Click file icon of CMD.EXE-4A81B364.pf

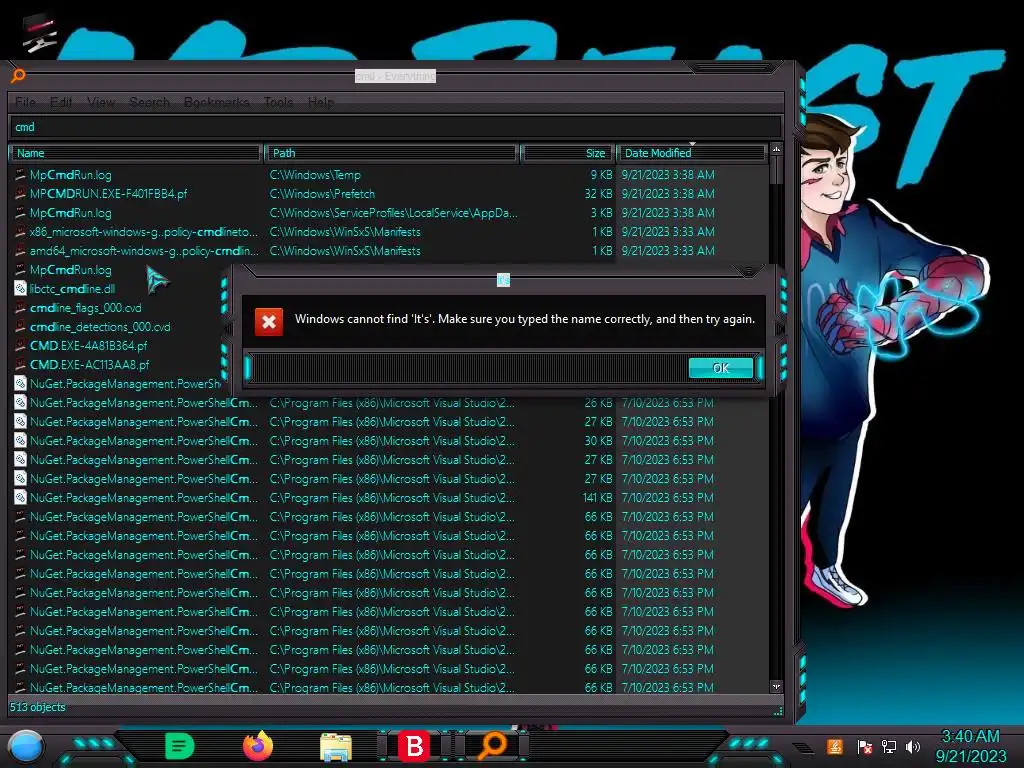(20, 345)
